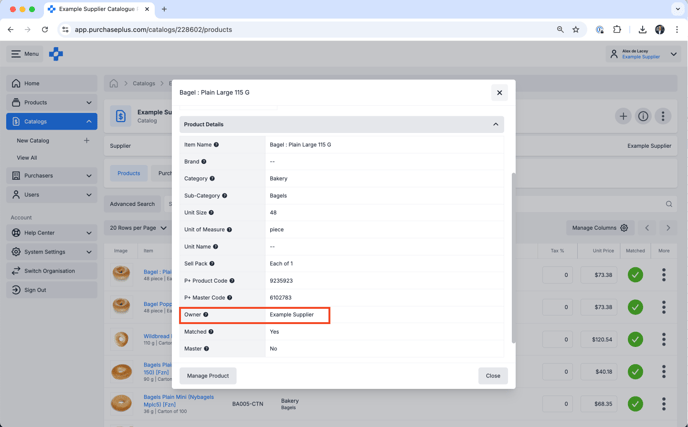The image size is (688, 427).
Task: Click the search magnifier in the products search bar
Action: (669, 204)
